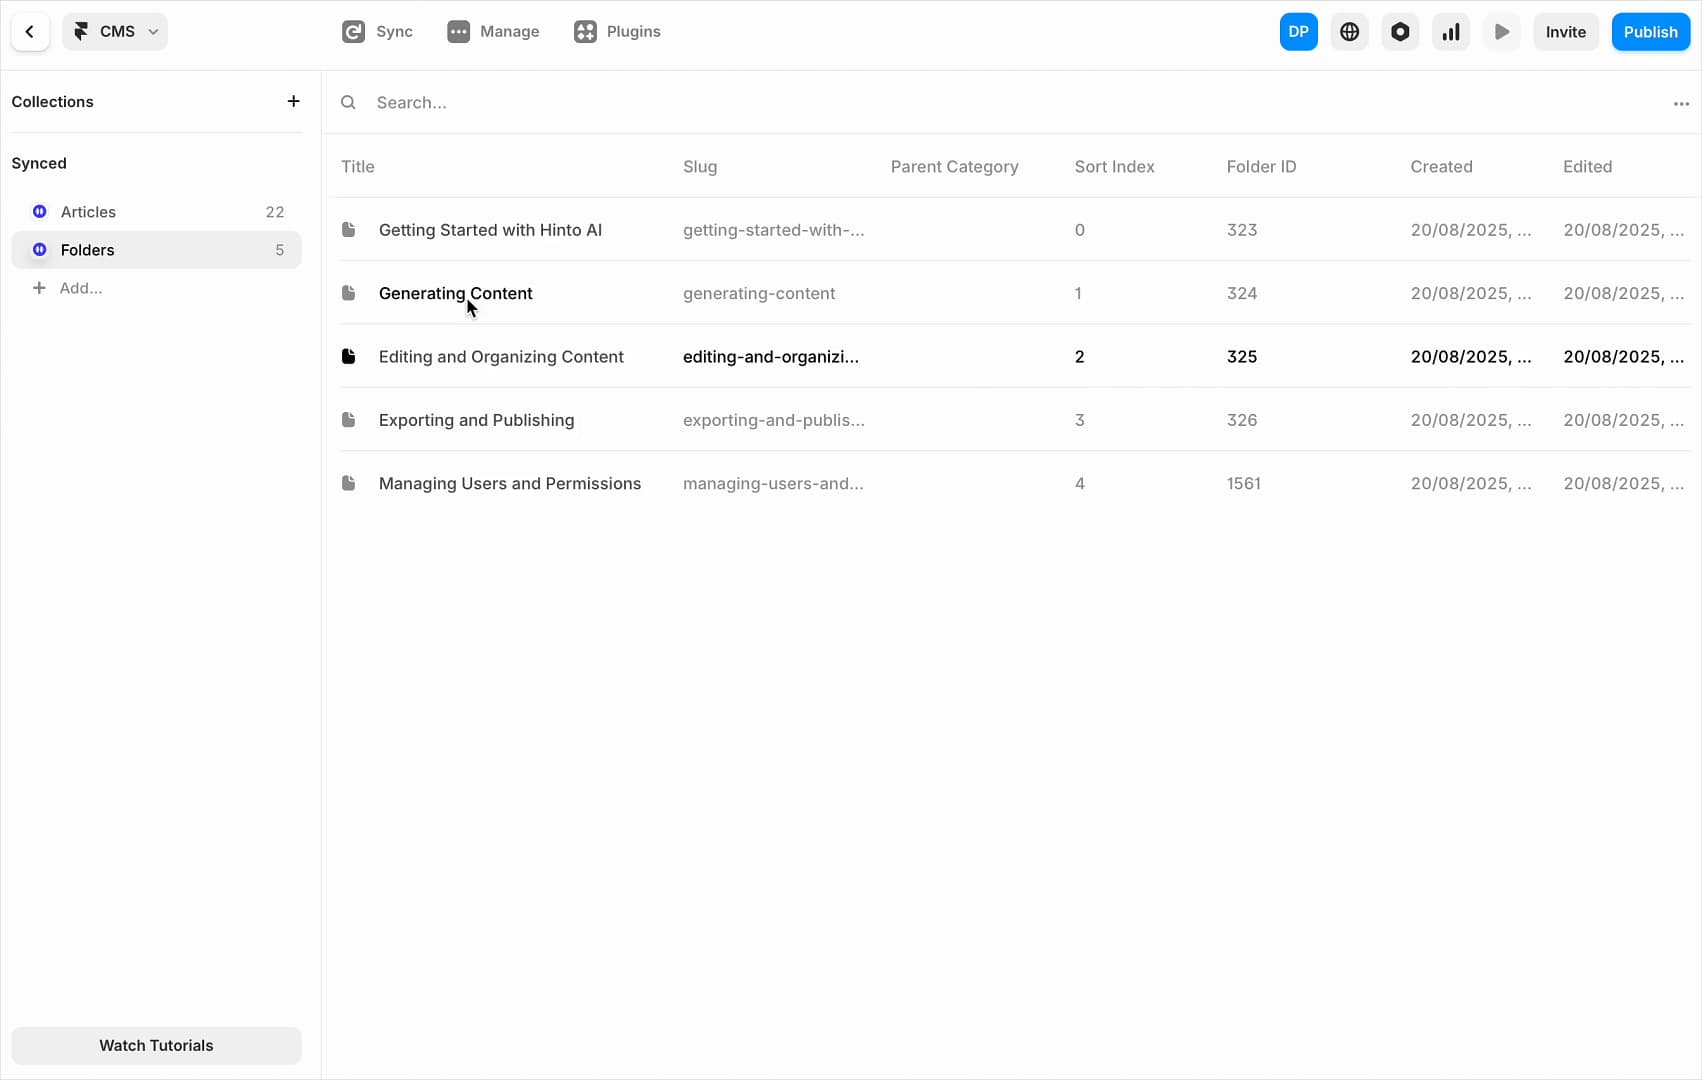Click the Manage icon in top bar

tap(458, 32)
